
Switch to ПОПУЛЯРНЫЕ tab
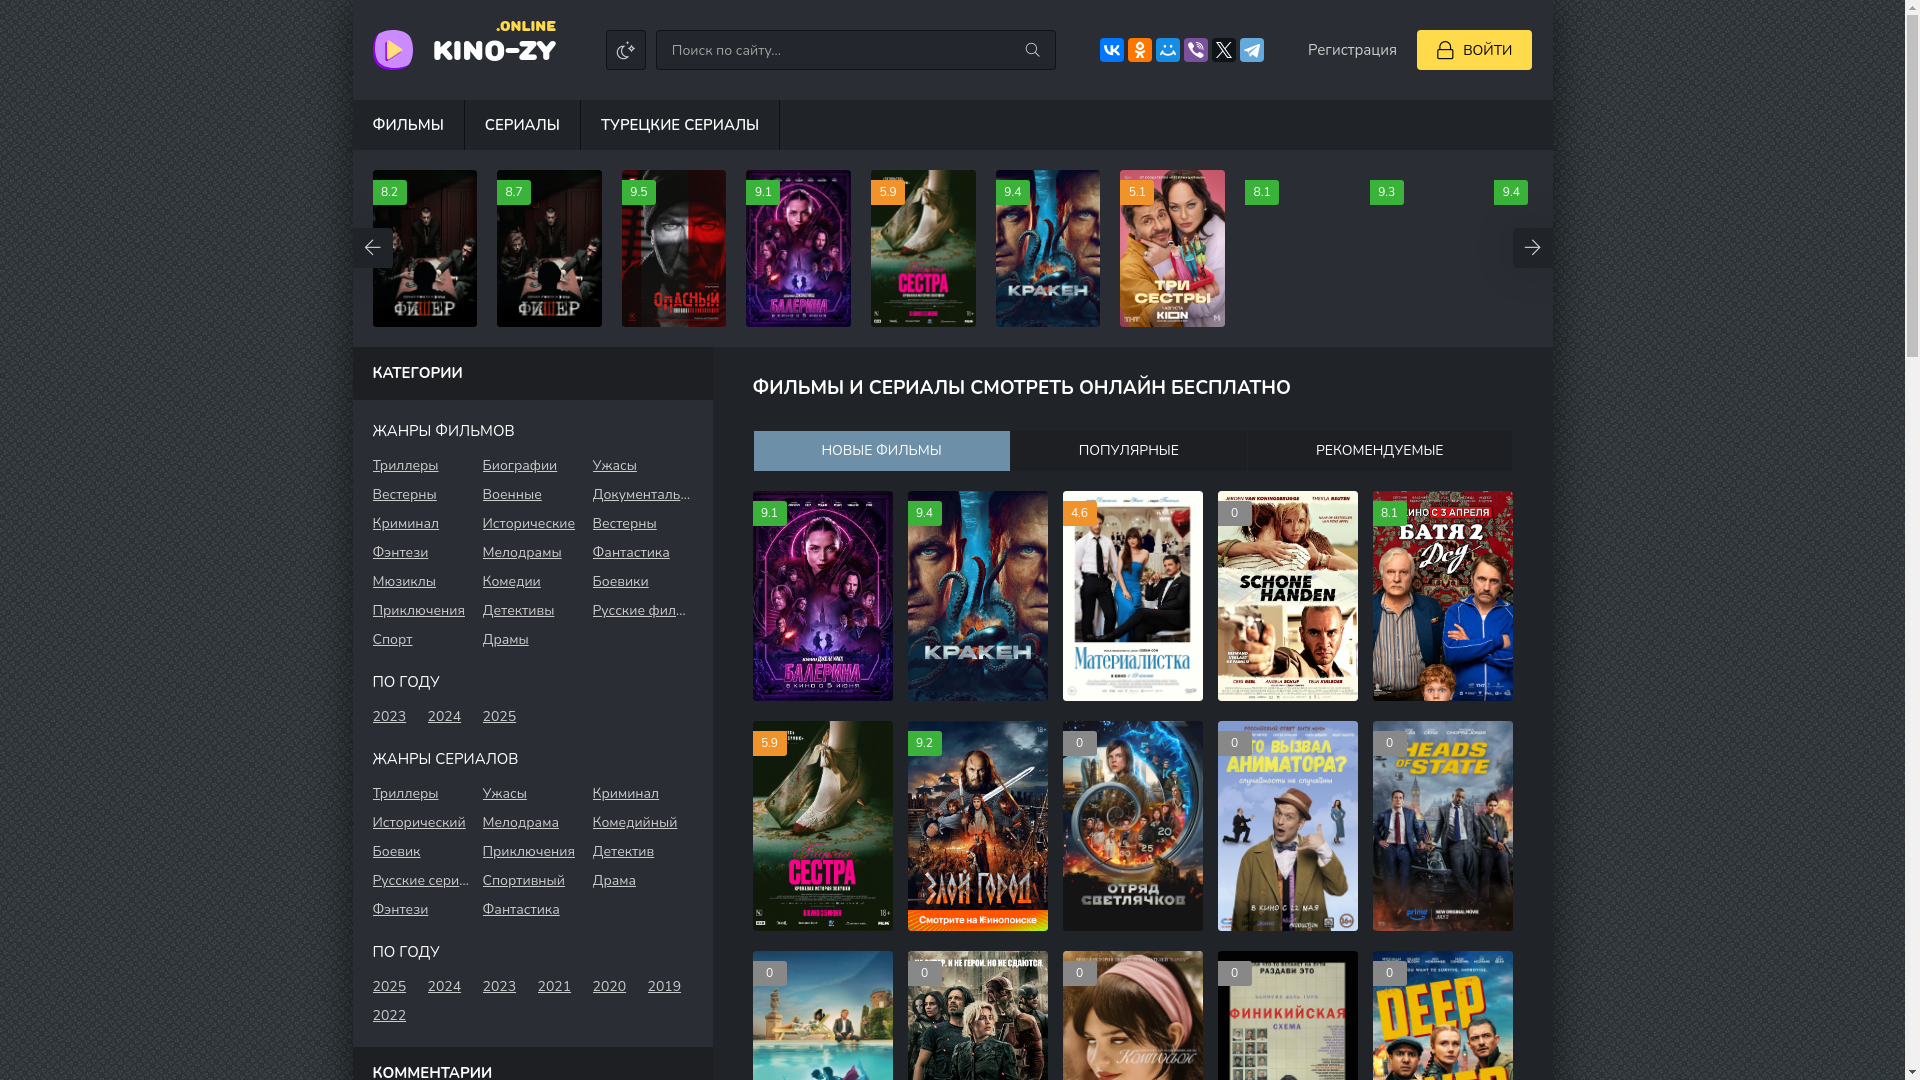coord(1128,451)
